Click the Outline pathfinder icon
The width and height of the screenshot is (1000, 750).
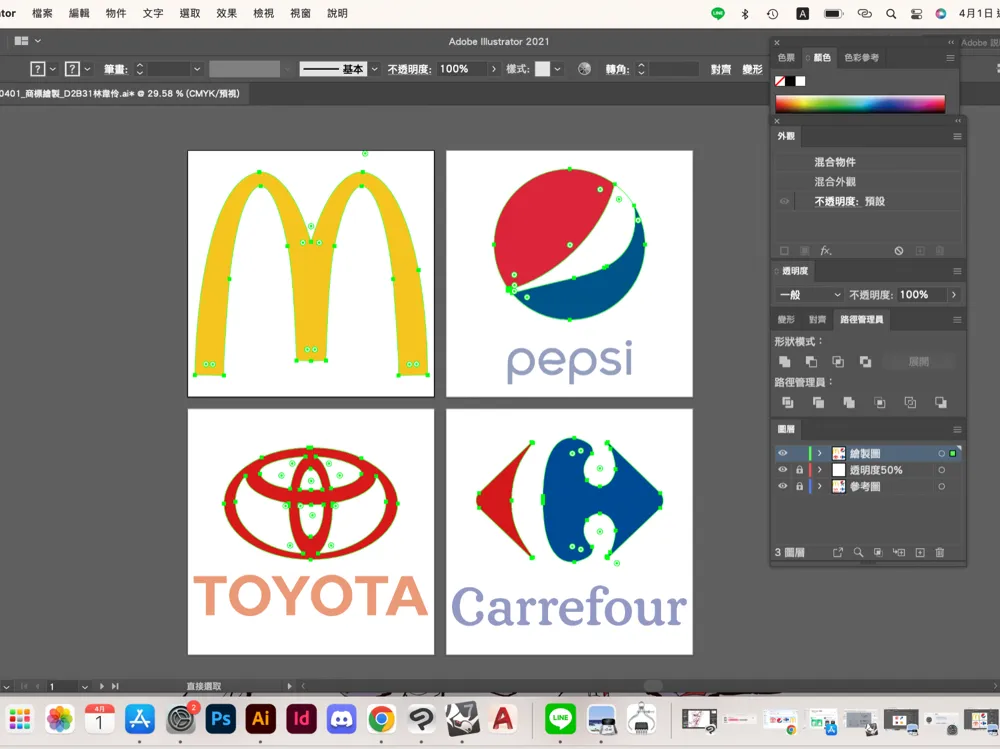910,402
